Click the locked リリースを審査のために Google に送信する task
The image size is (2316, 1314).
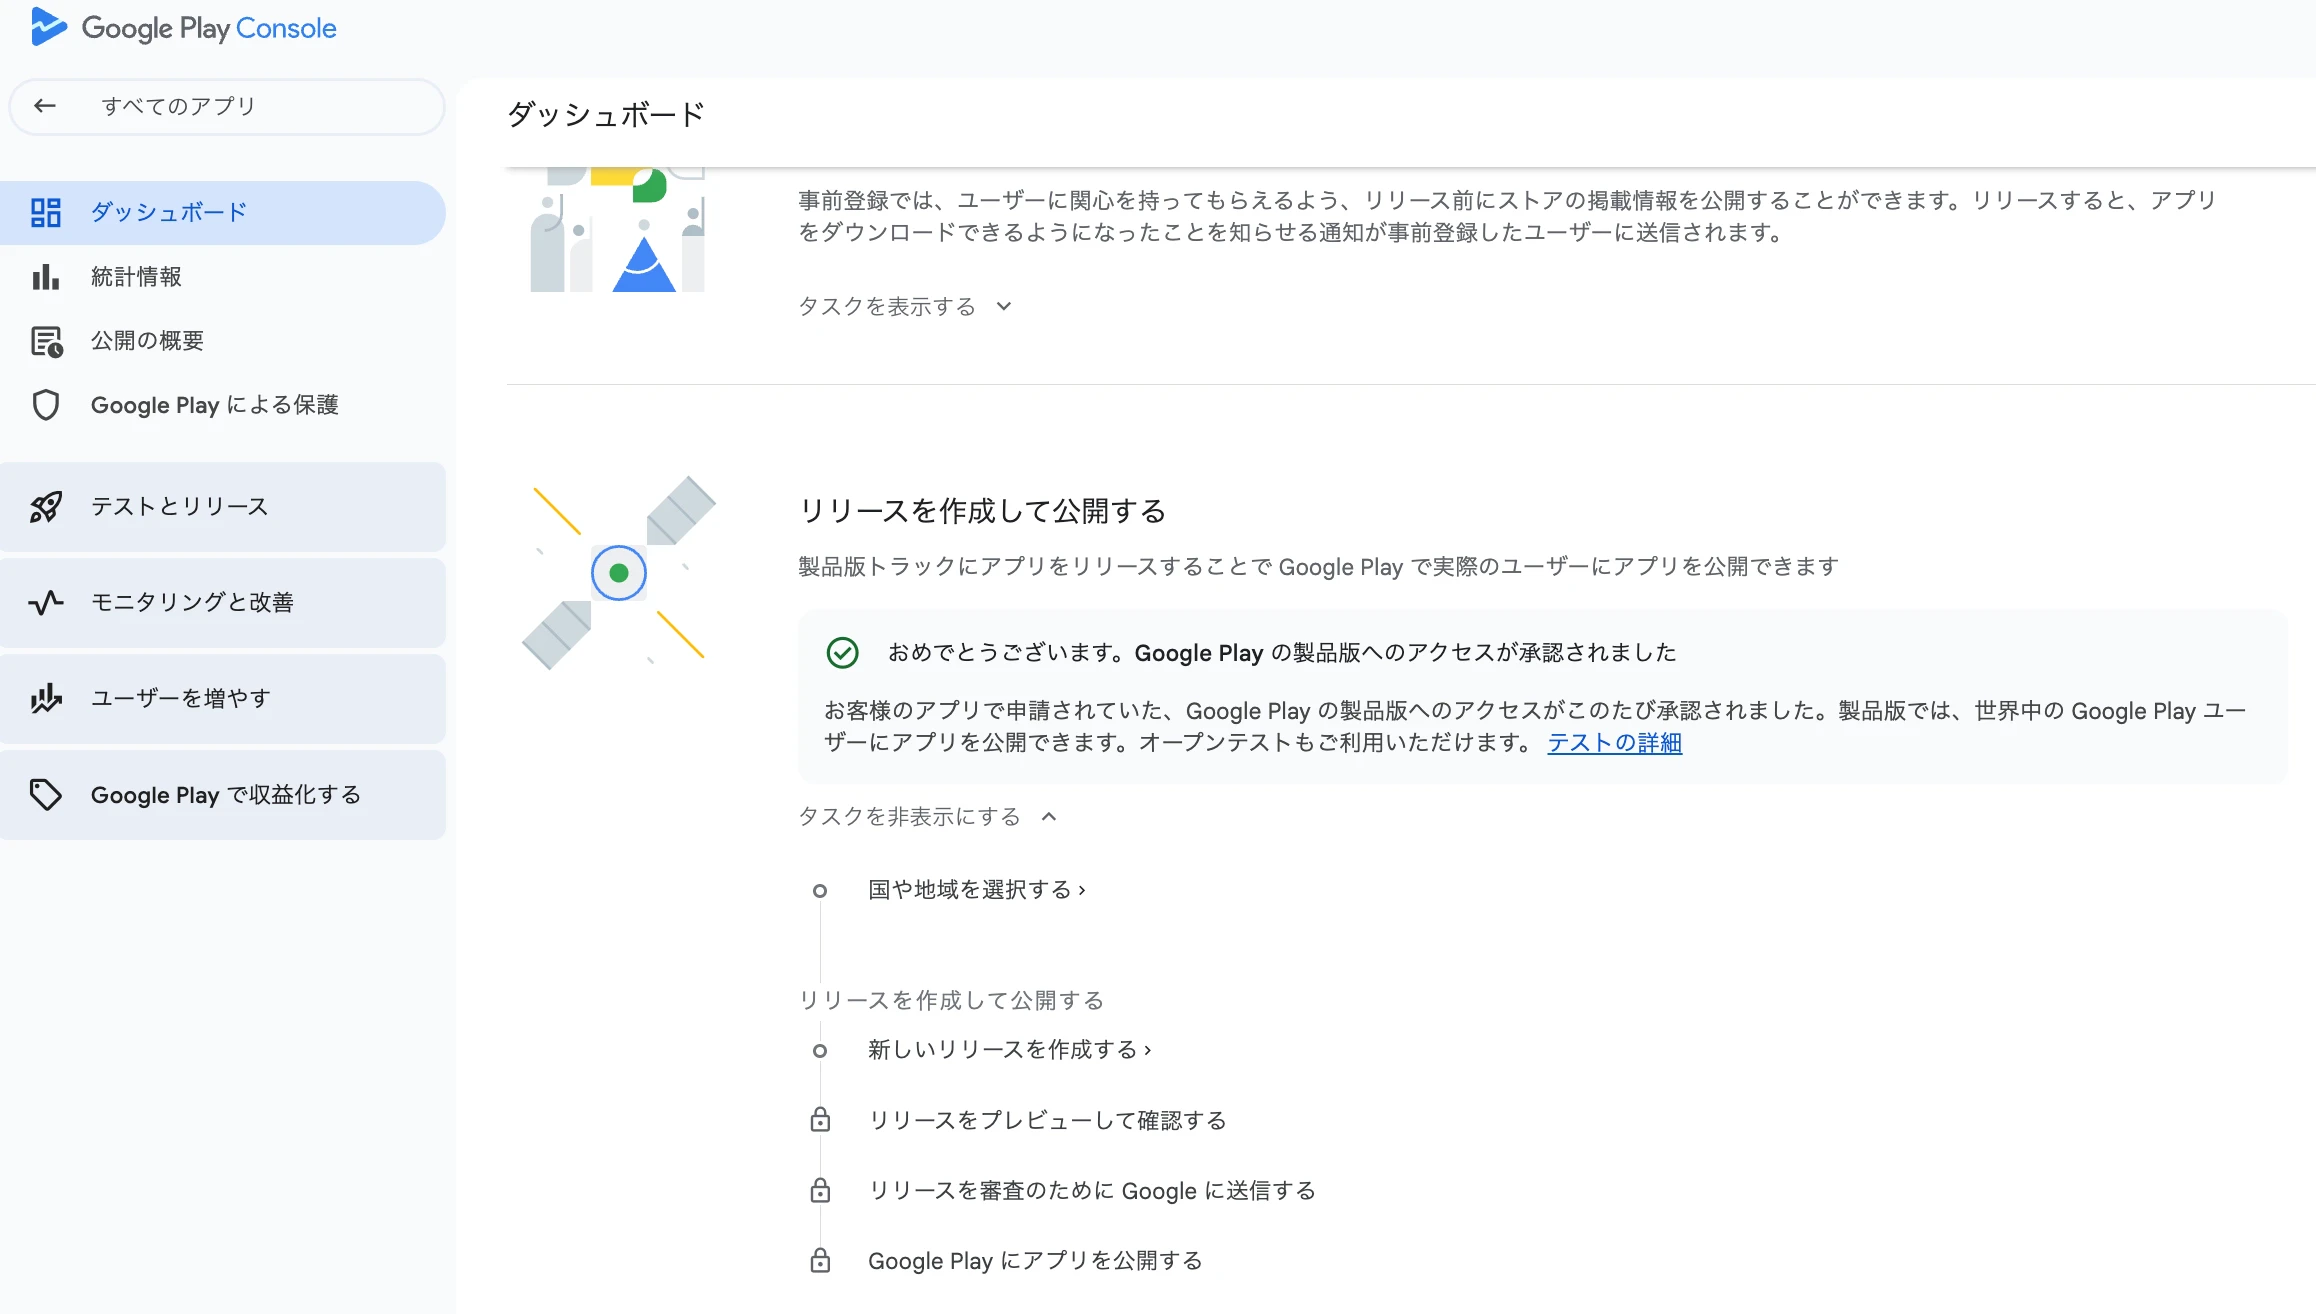pos(1092,1190)
